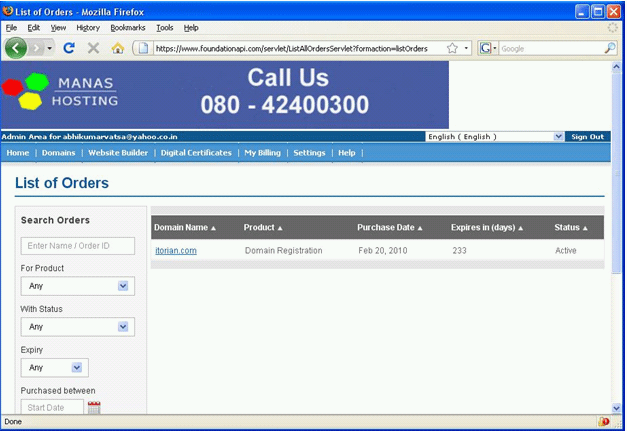Click the status bar security icon

point(603,421)
